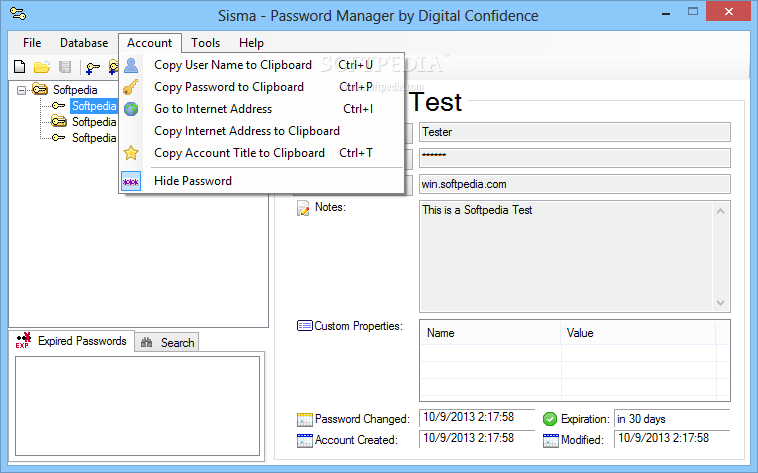Click the Add account key toolbar icon
Screen dimensions: 758x473
(x=92, y=68)
